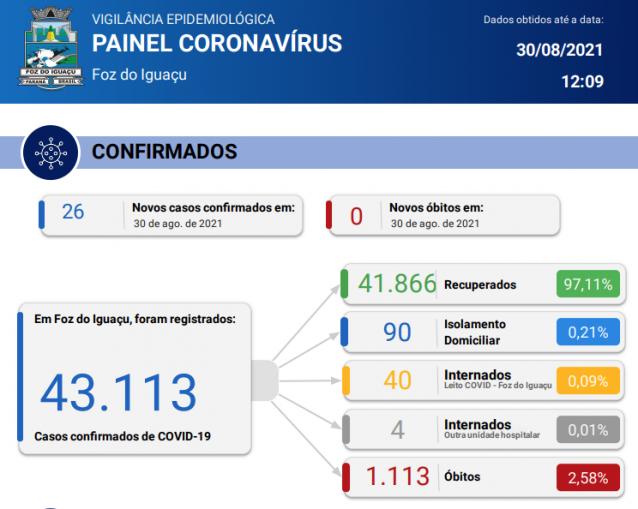Click the new confirmed cases number 26
This screenshot has width=638, height=509.
point(73,212)
